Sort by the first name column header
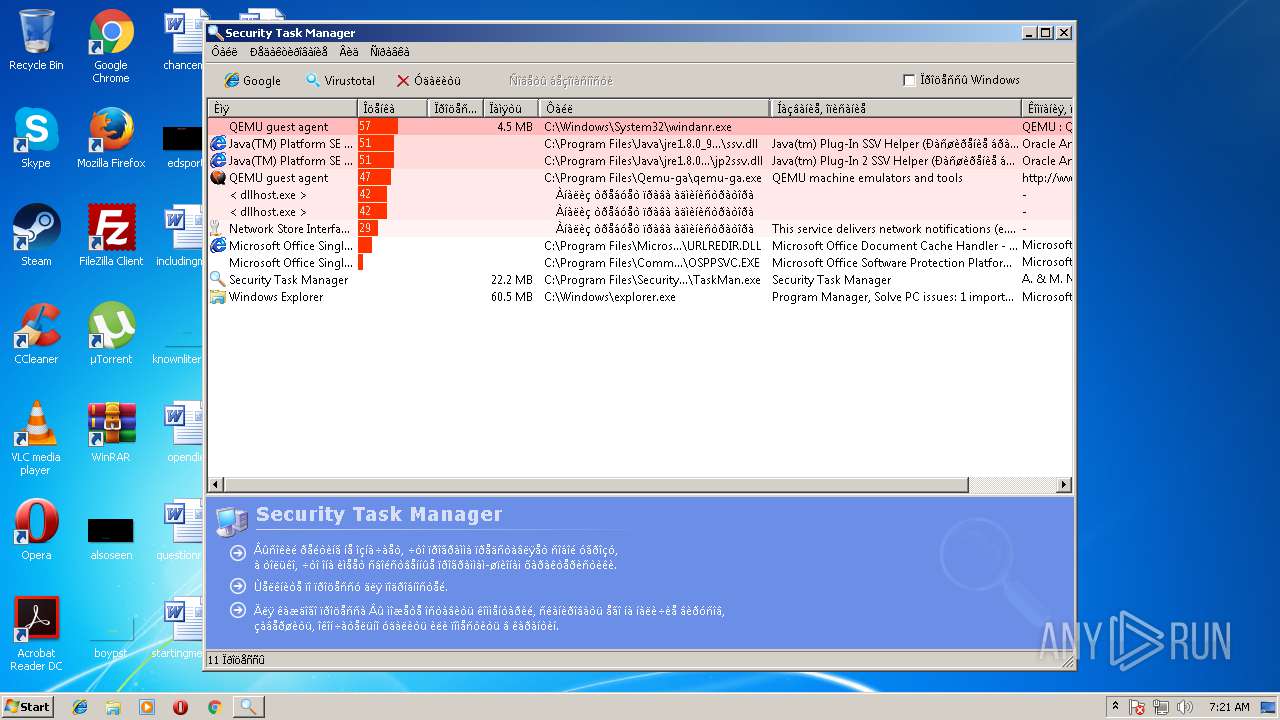The width and height of the screenshot is (1280, 720). pos(282,108)
